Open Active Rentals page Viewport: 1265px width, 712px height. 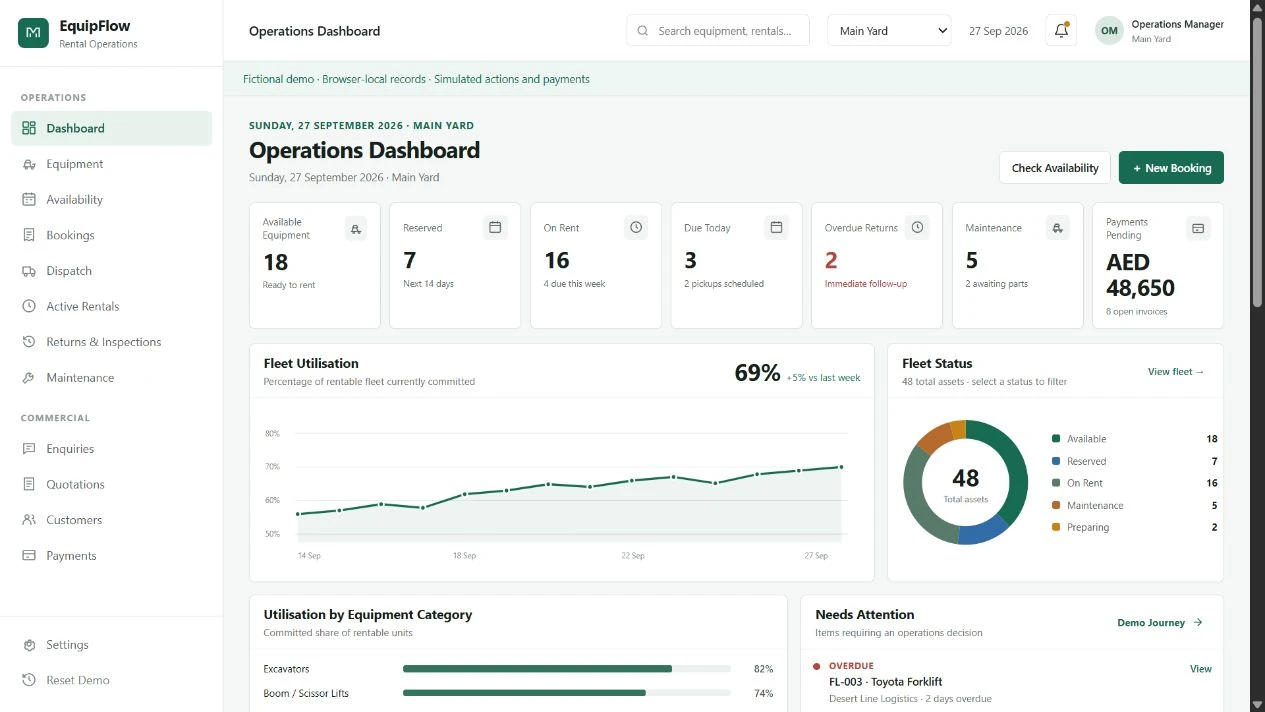click(112, 306)
